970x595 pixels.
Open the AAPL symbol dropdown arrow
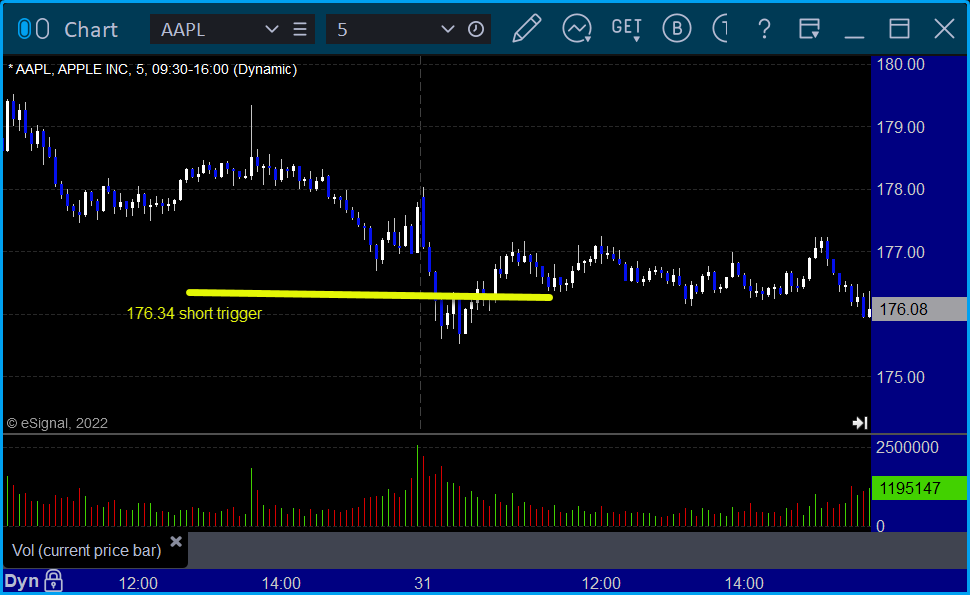(x=271, y=29)
